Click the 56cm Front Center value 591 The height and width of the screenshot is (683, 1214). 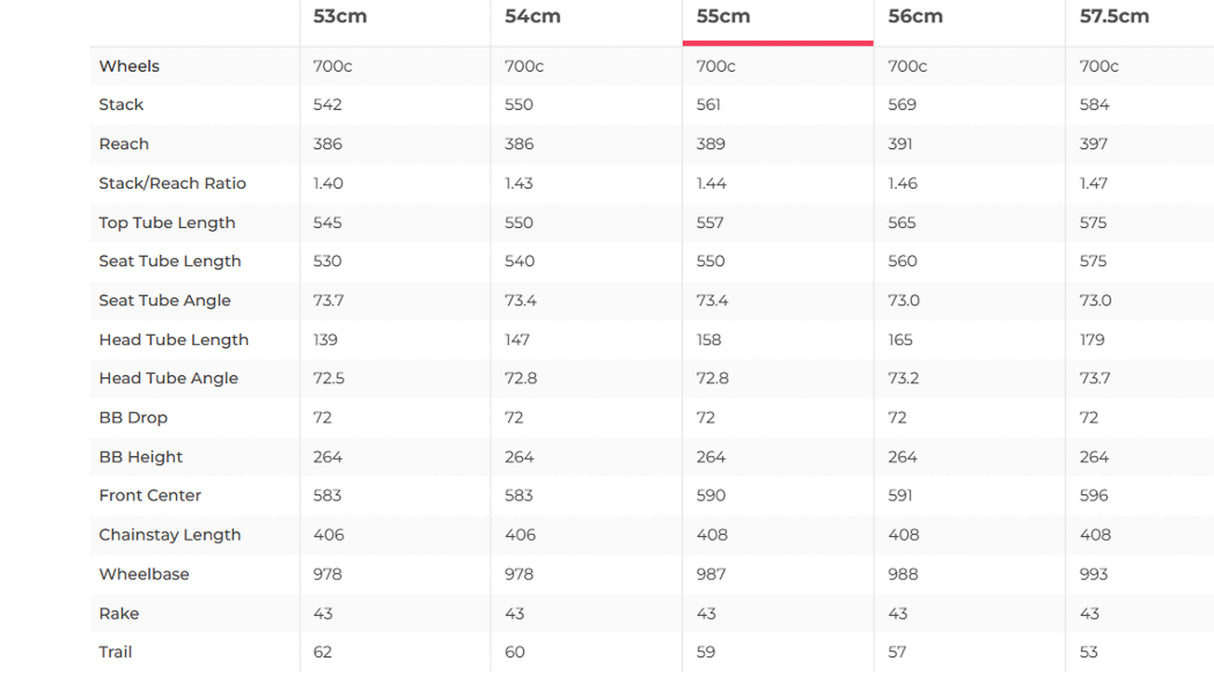tap(901, 496)
